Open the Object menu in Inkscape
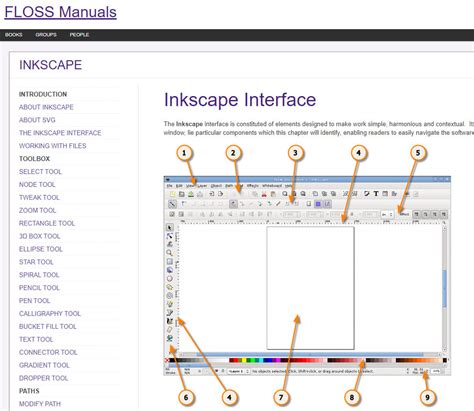This screenshot has height=411, width=474. click(x=216, y=186)
